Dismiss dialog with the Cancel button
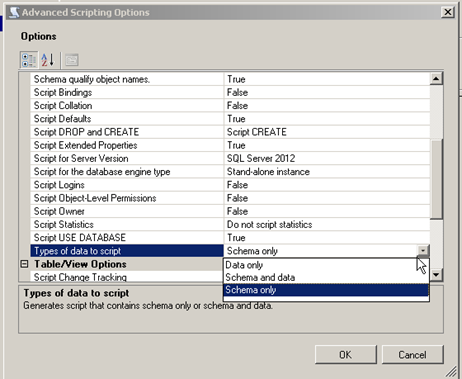462x379 pixels. pyautogui.click(x=412, y=355)
